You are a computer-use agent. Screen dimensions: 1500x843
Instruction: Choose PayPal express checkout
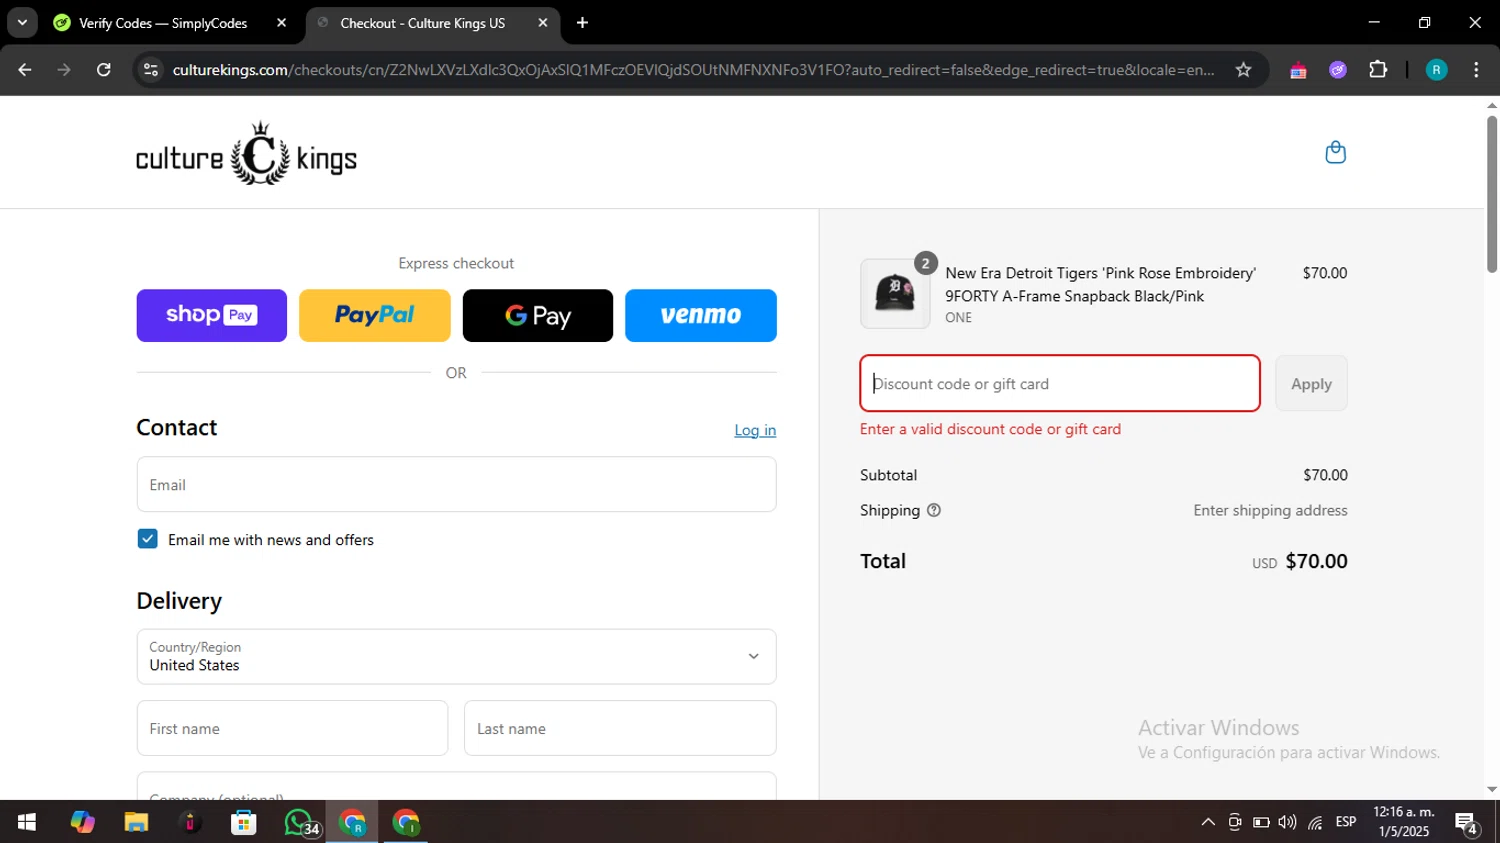tap(375, 315)
